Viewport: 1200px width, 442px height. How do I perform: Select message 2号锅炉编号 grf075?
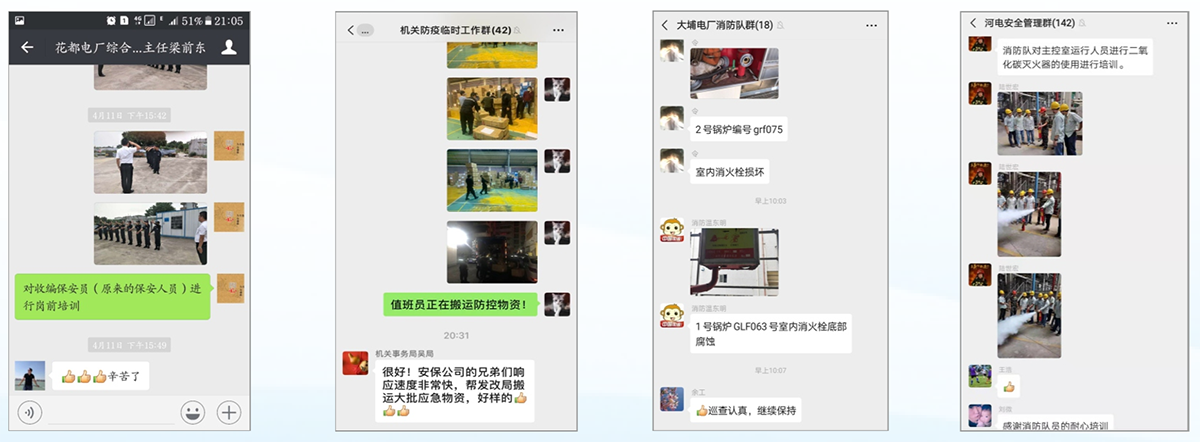point(739,128)
